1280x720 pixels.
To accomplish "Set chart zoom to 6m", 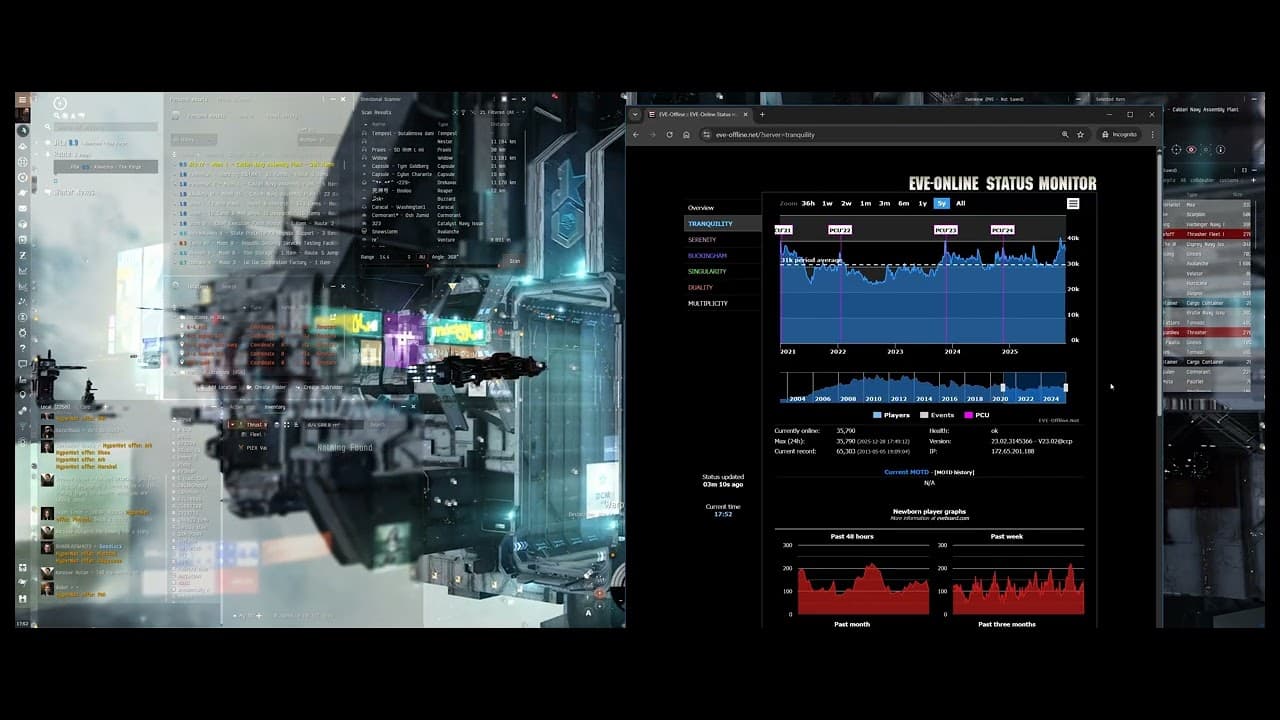I will [x=903, y=203].
